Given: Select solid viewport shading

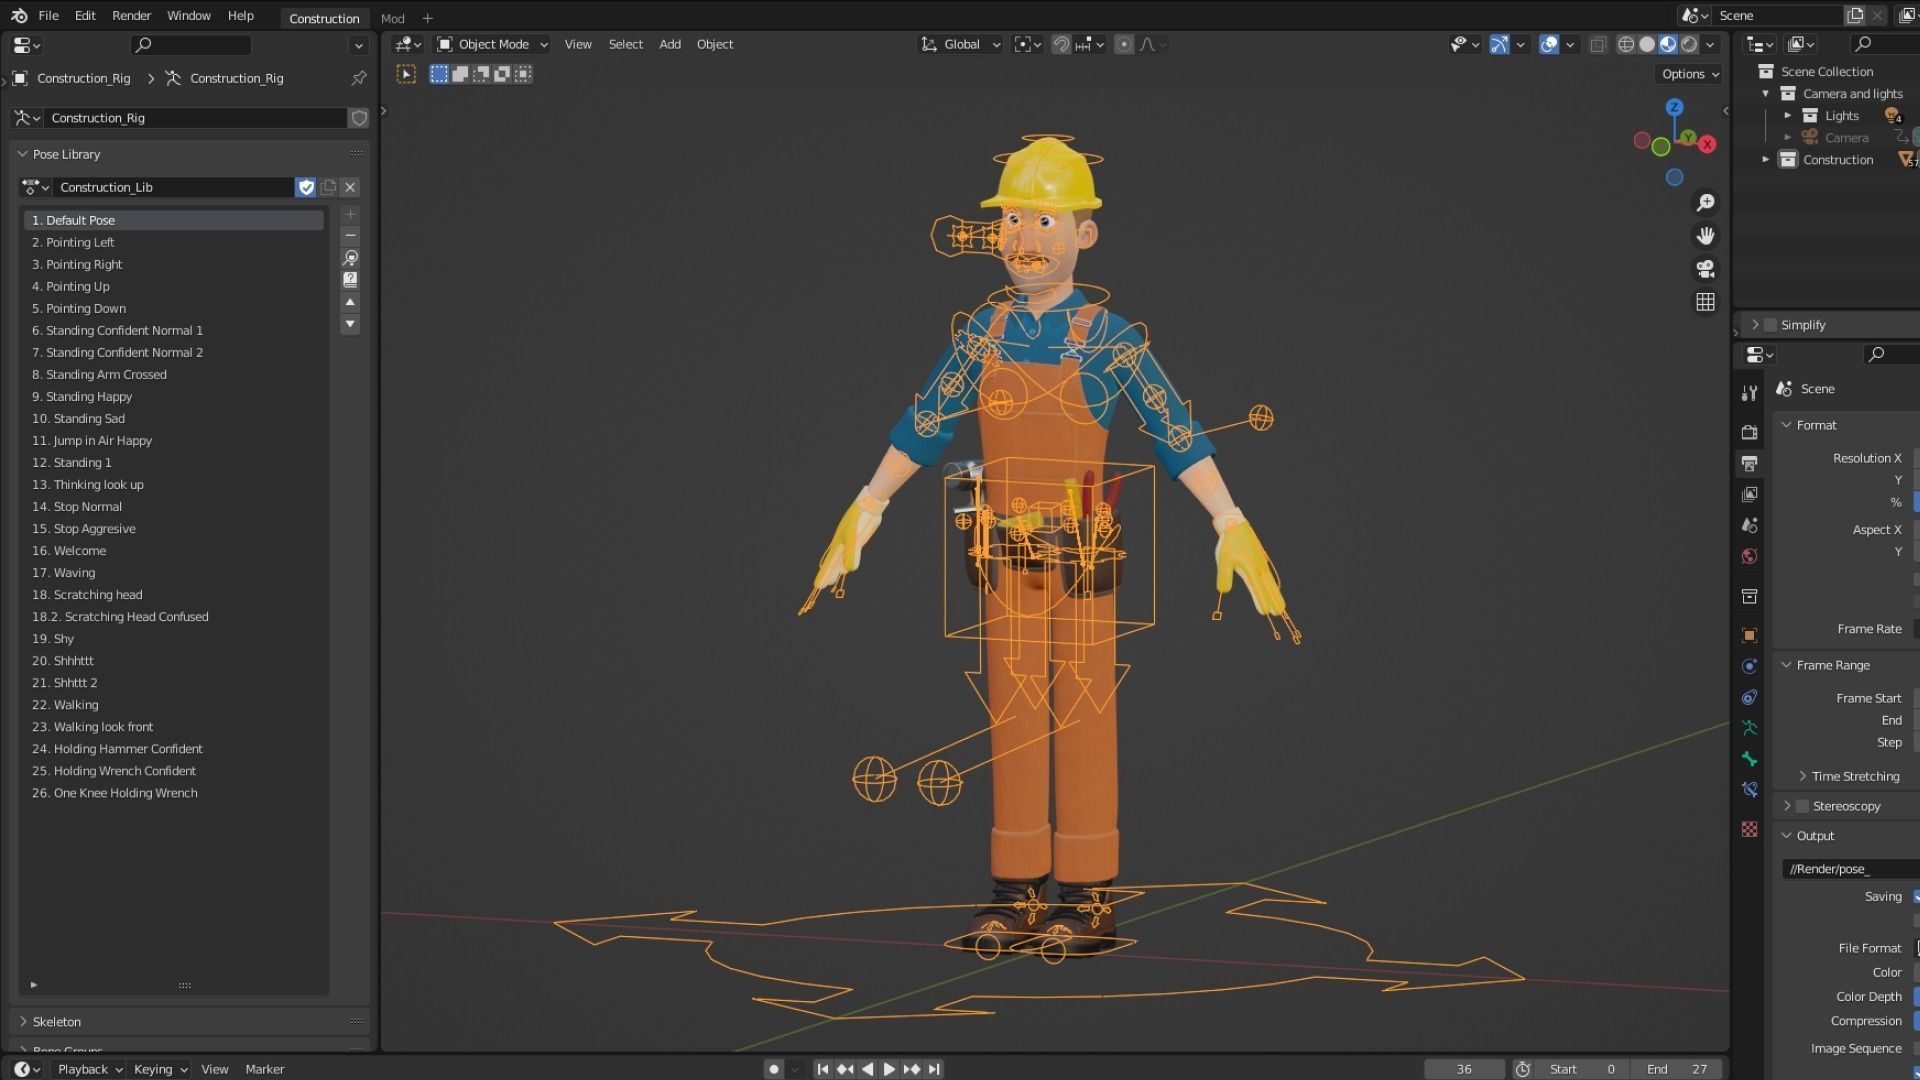Looking at the screenshot, I should point(1647,44).
